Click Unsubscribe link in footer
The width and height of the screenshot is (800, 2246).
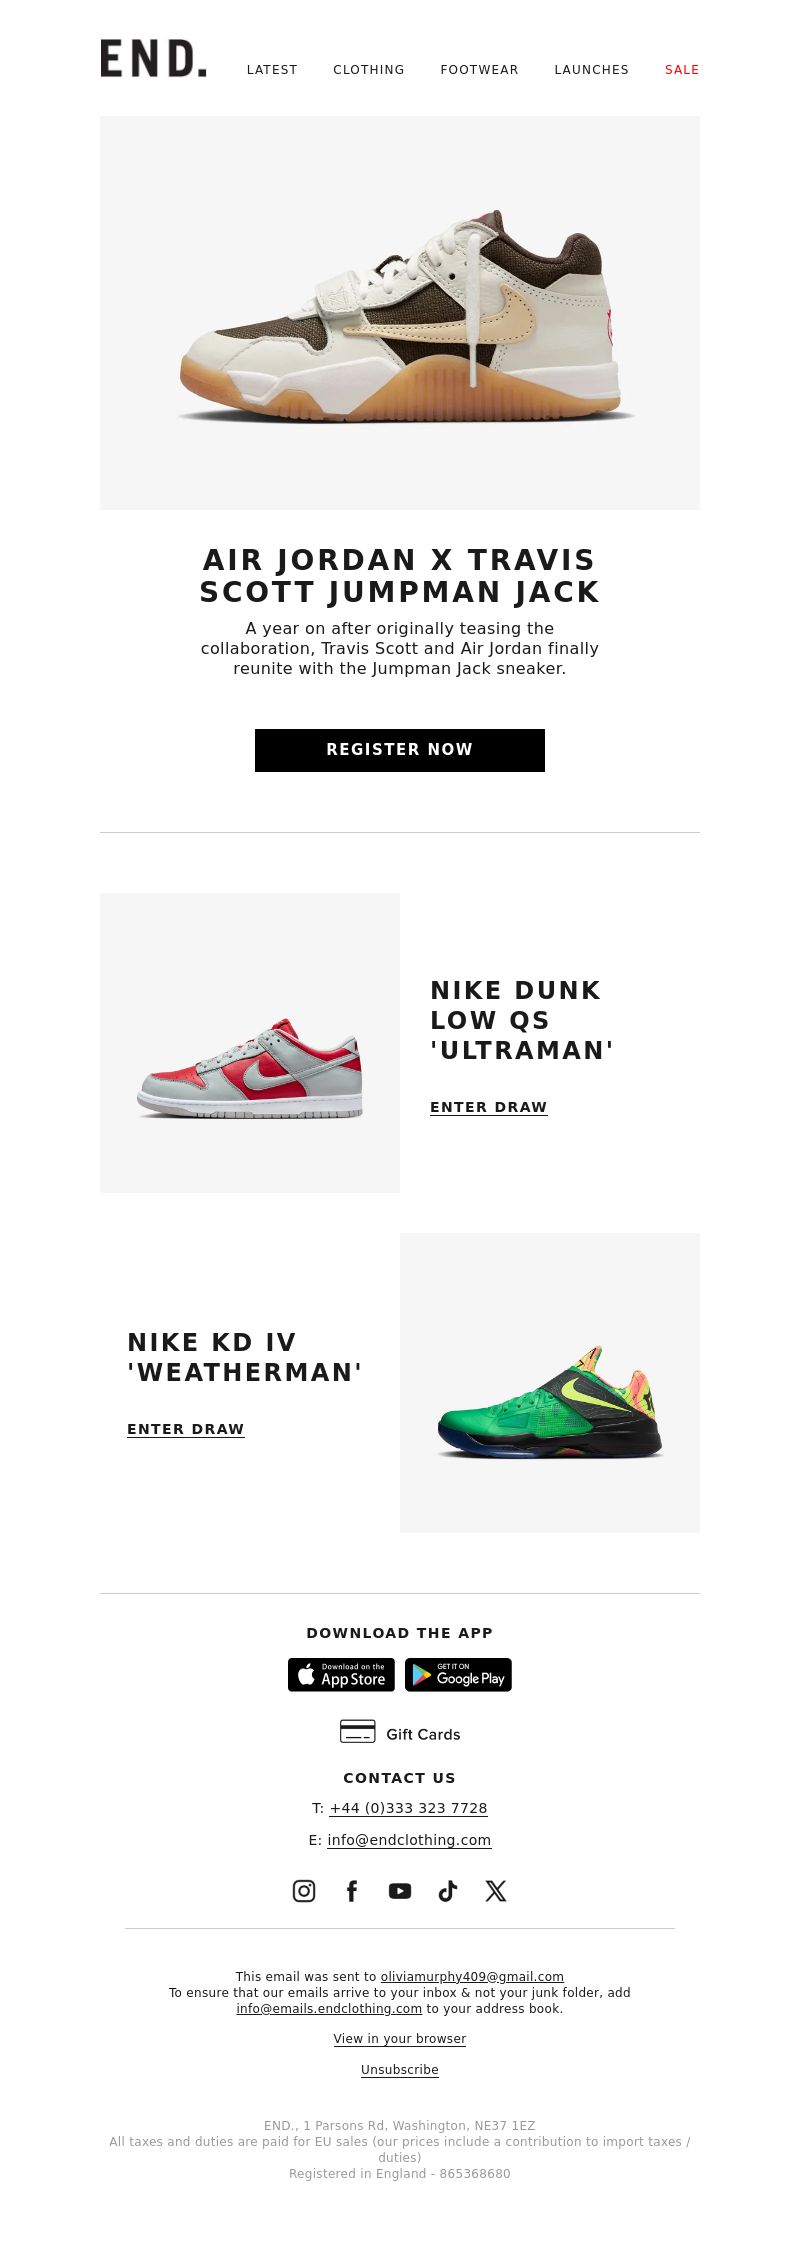(x=400, y=2069)
